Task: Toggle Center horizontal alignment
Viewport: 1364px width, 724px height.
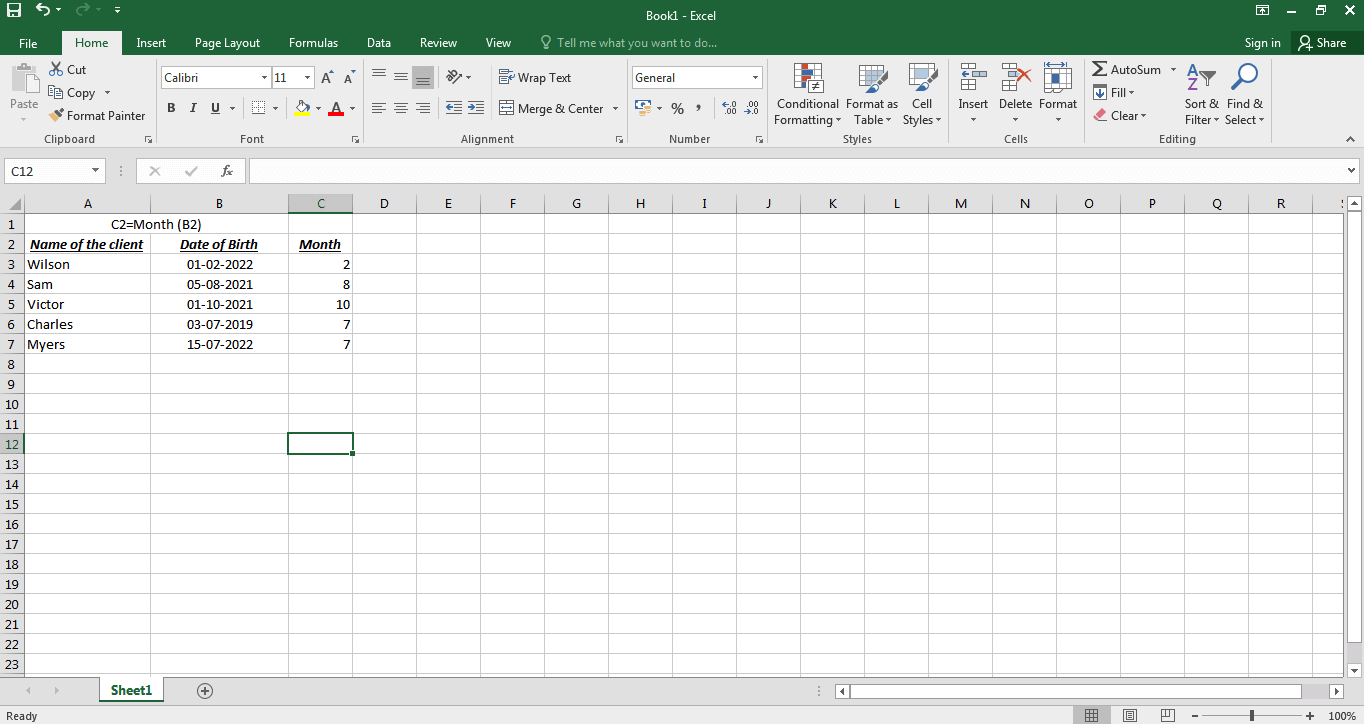Action: 401,108
